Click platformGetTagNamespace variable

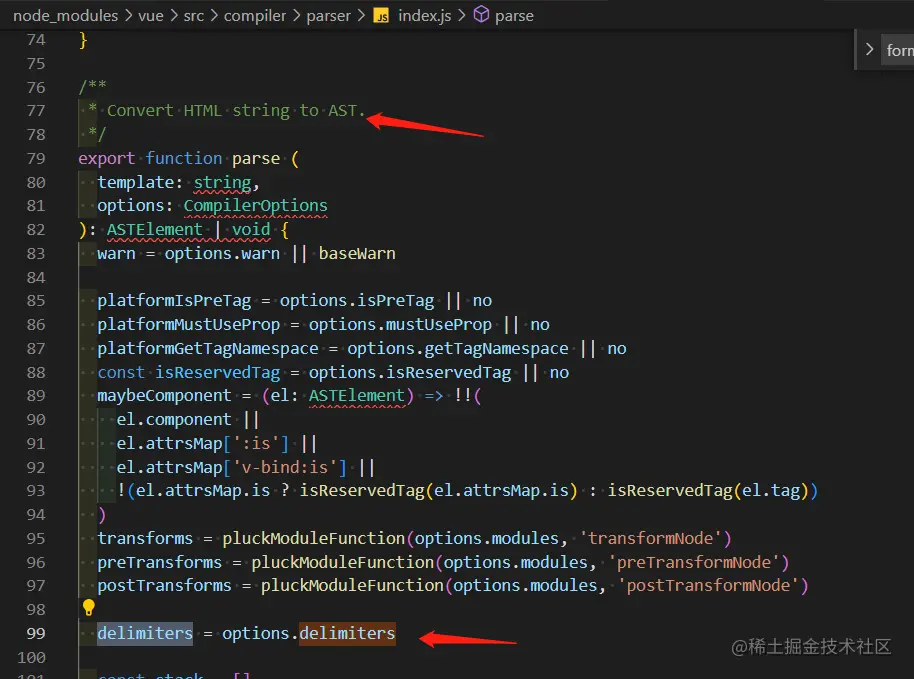208,349
